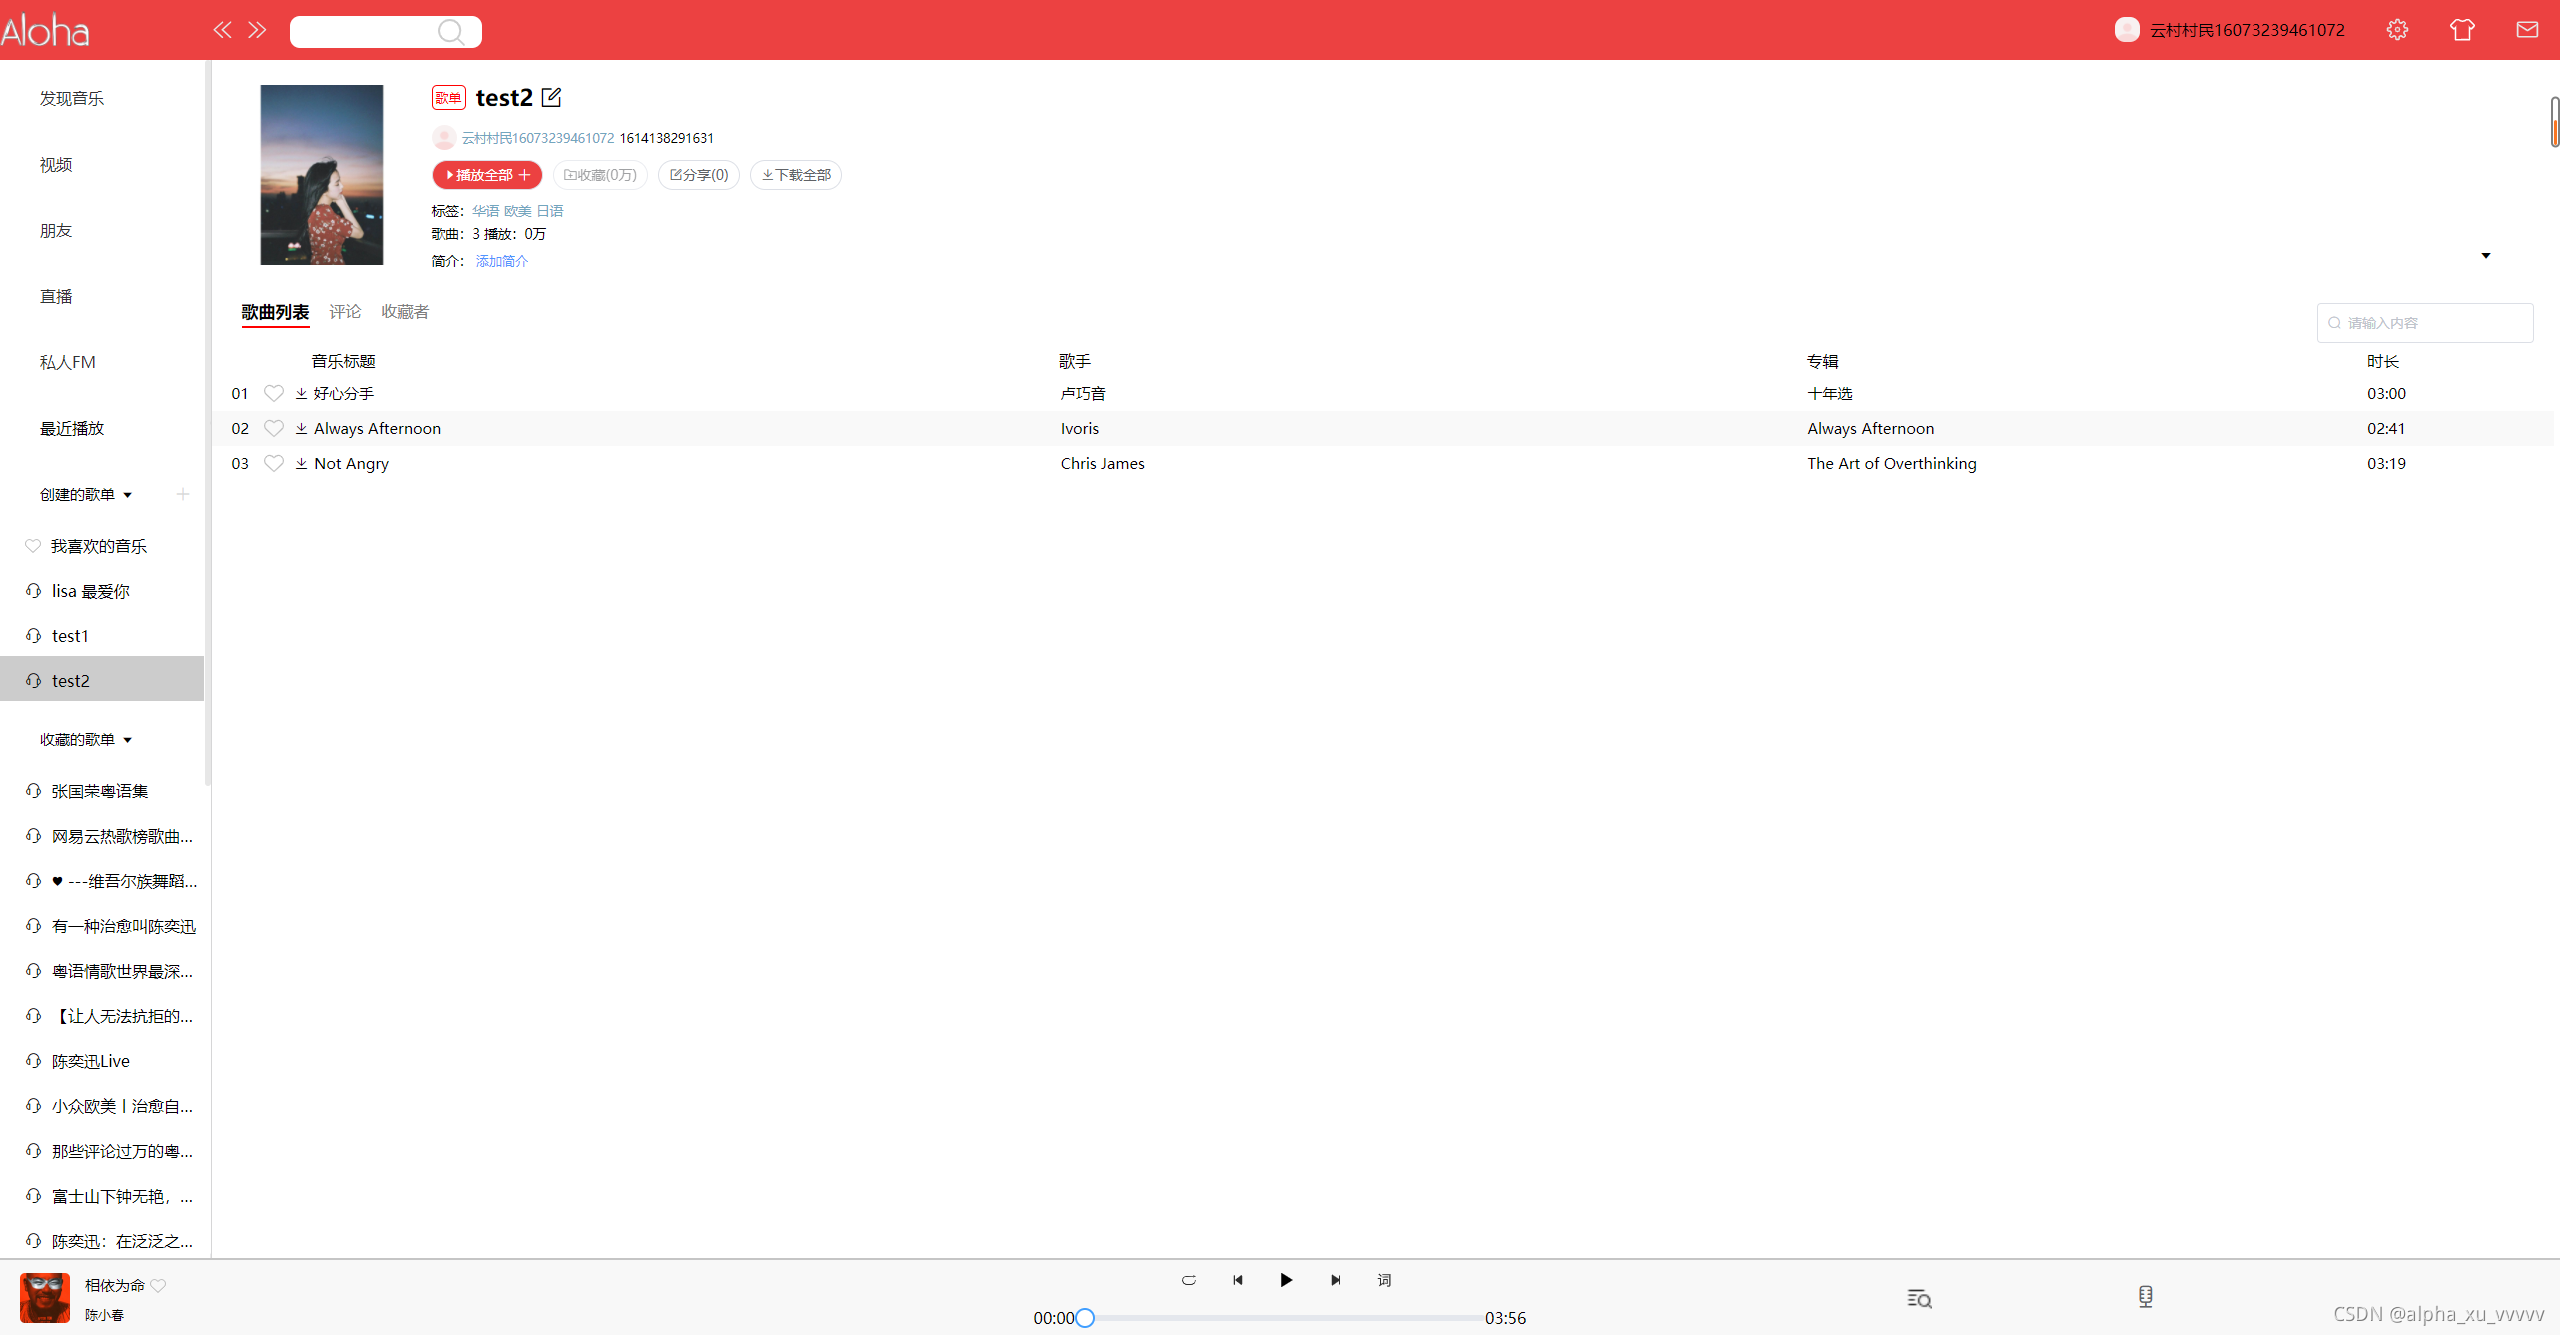2560x1335 pixels.
Task: Collapse the 创建的歌单 section
Action: pyautogui.click(x=127, y=496)
